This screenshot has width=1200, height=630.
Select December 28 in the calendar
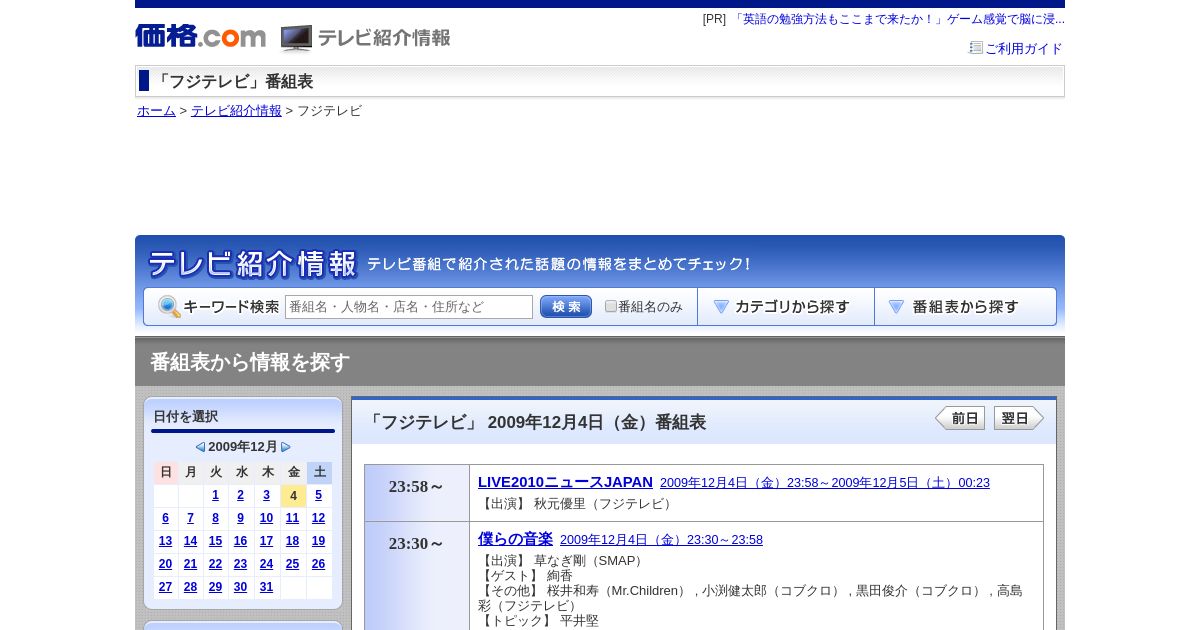tap(190, 587)
